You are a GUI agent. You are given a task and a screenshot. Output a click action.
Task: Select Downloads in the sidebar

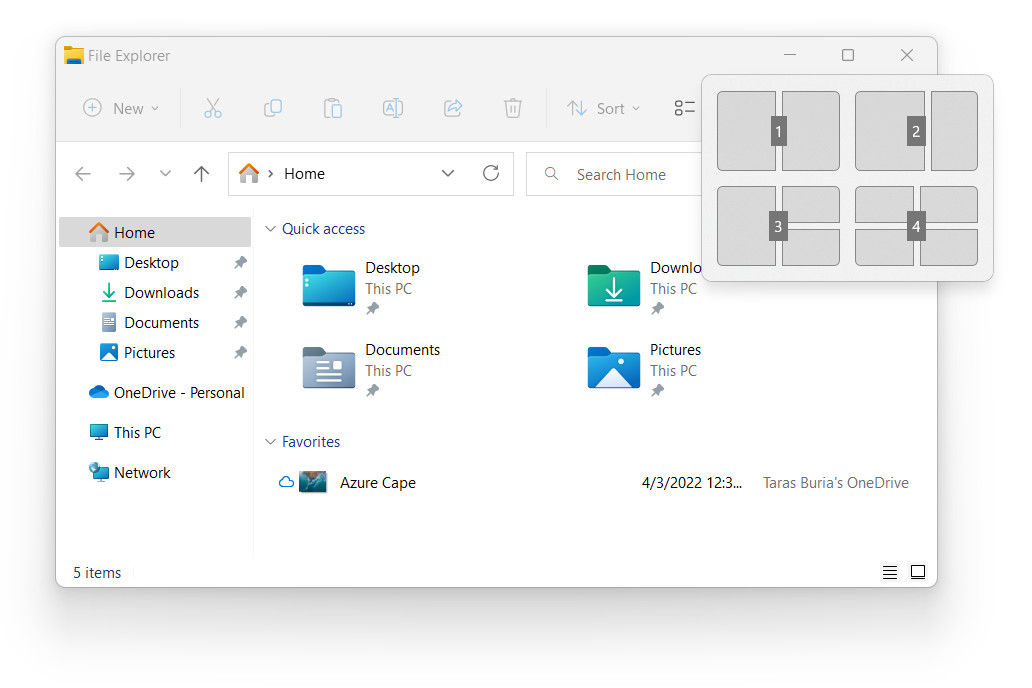pyautogui.click(x=163, y=292)
